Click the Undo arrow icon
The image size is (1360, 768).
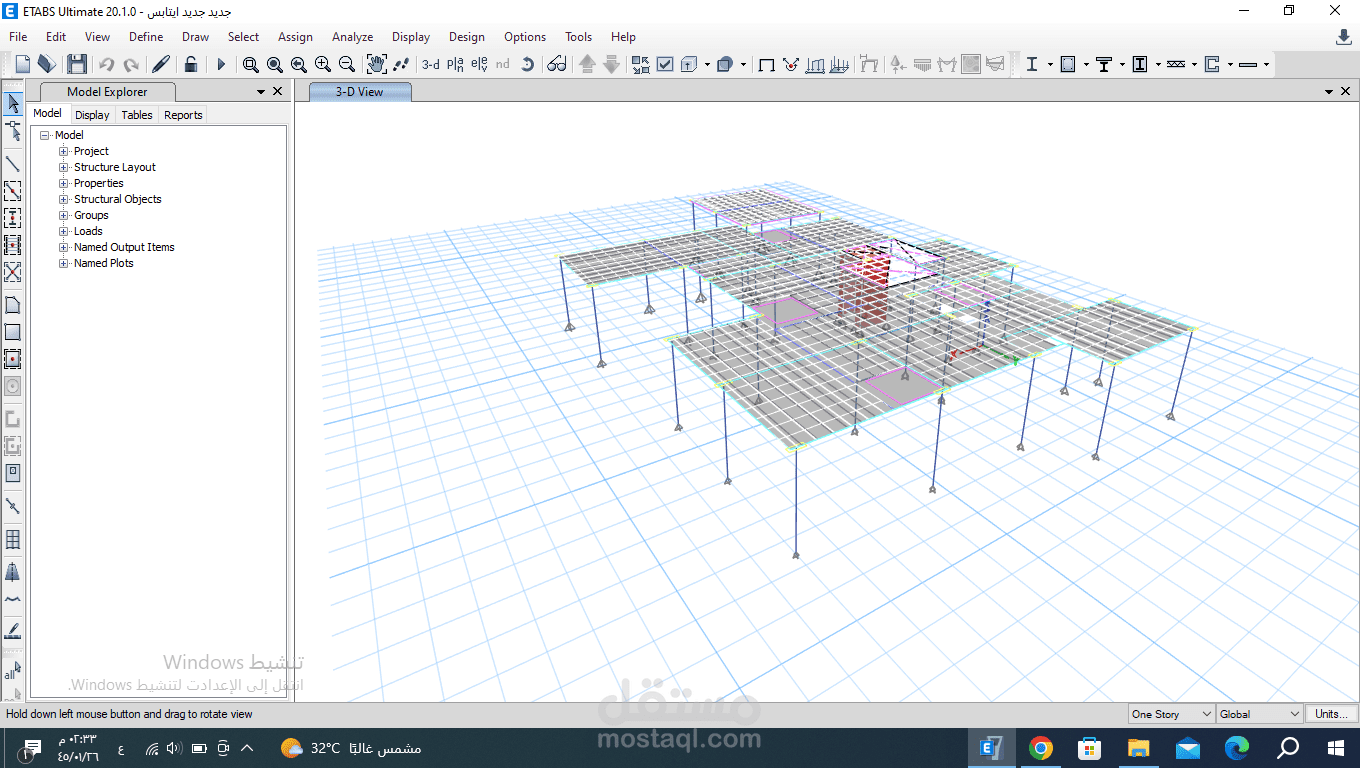click(106, 64)
